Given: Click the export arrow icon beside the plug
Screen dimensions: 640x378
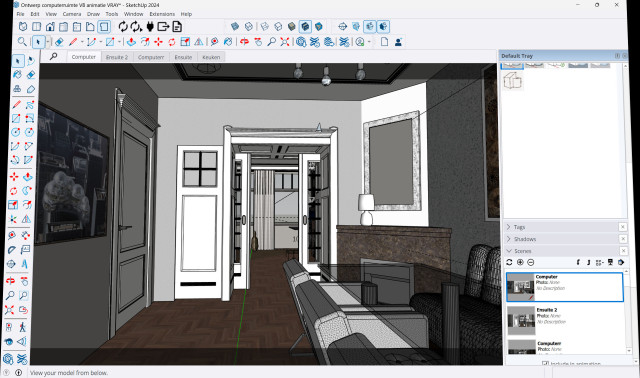Looking at the screenshot, I should (163, 27).
